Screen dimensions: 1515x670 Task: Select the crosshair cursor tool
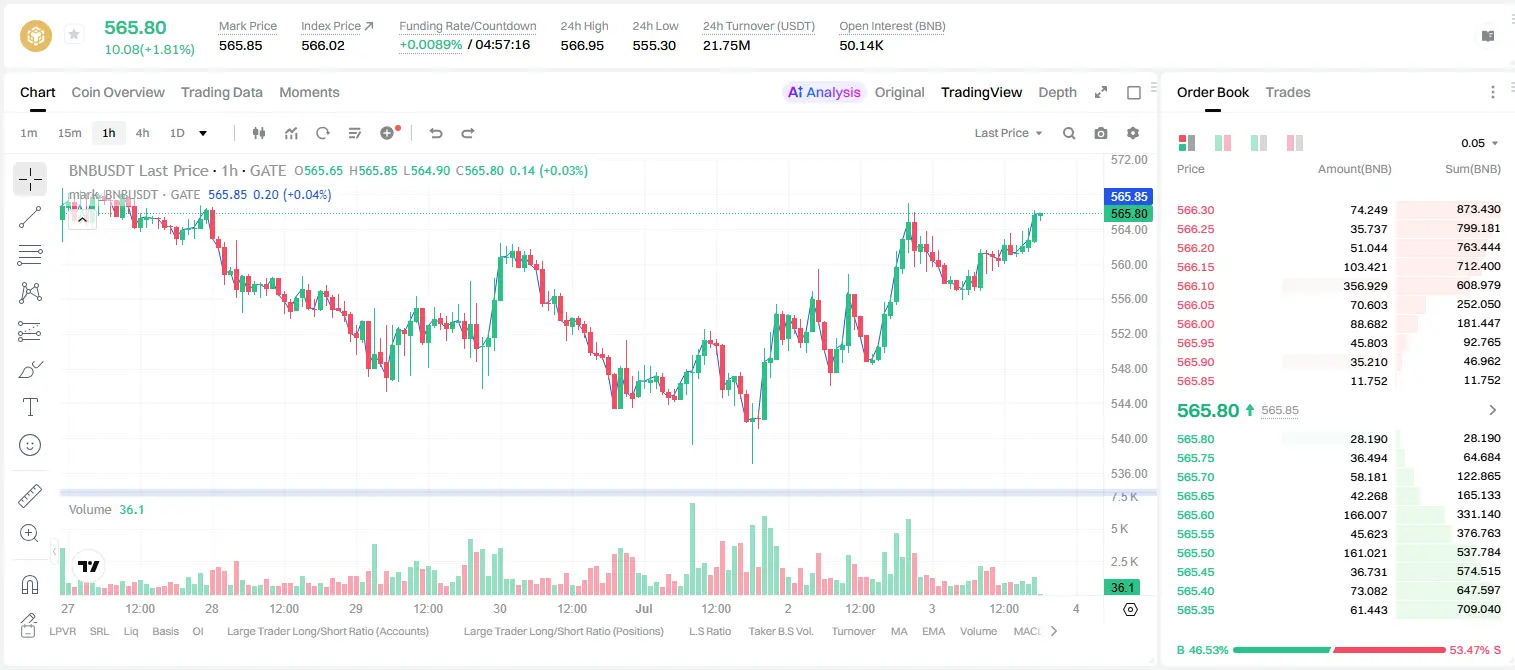pos(30,180)
